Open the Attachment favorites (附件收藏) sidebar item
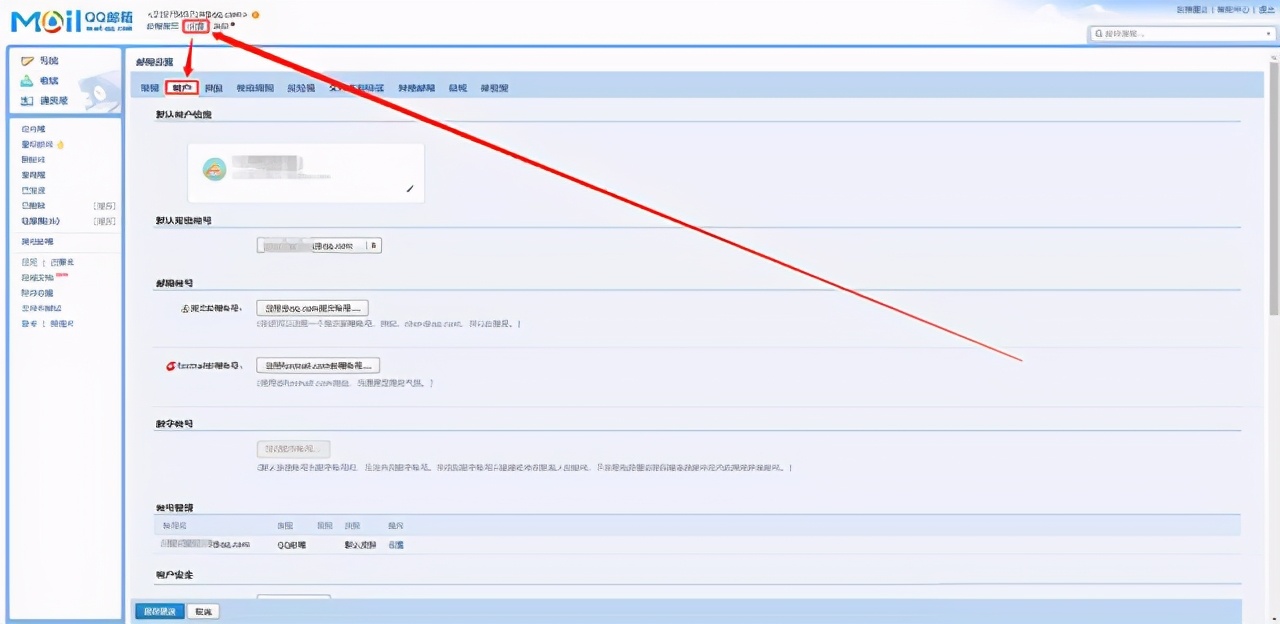The height and width of the screenshot is (624, 1280). (37, 293)
